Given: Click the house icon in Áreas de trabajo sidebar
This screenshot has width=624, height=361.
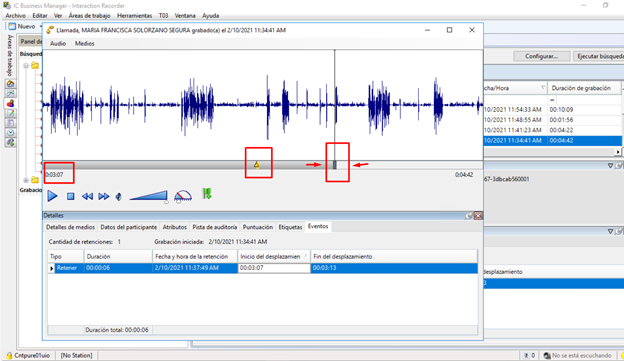Looking at the screenshot, I should point(10,84).
